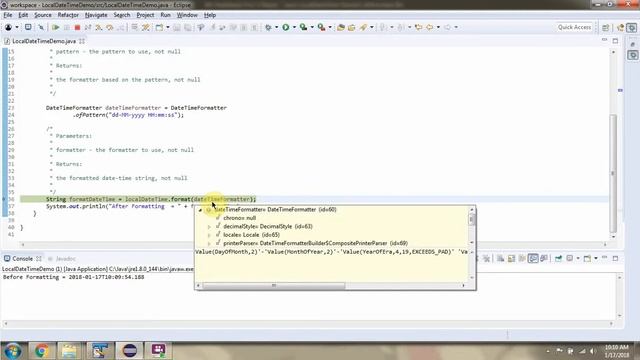The image size is (640, 360).
Task: Click the green Run button
Action: pos(286,27)
